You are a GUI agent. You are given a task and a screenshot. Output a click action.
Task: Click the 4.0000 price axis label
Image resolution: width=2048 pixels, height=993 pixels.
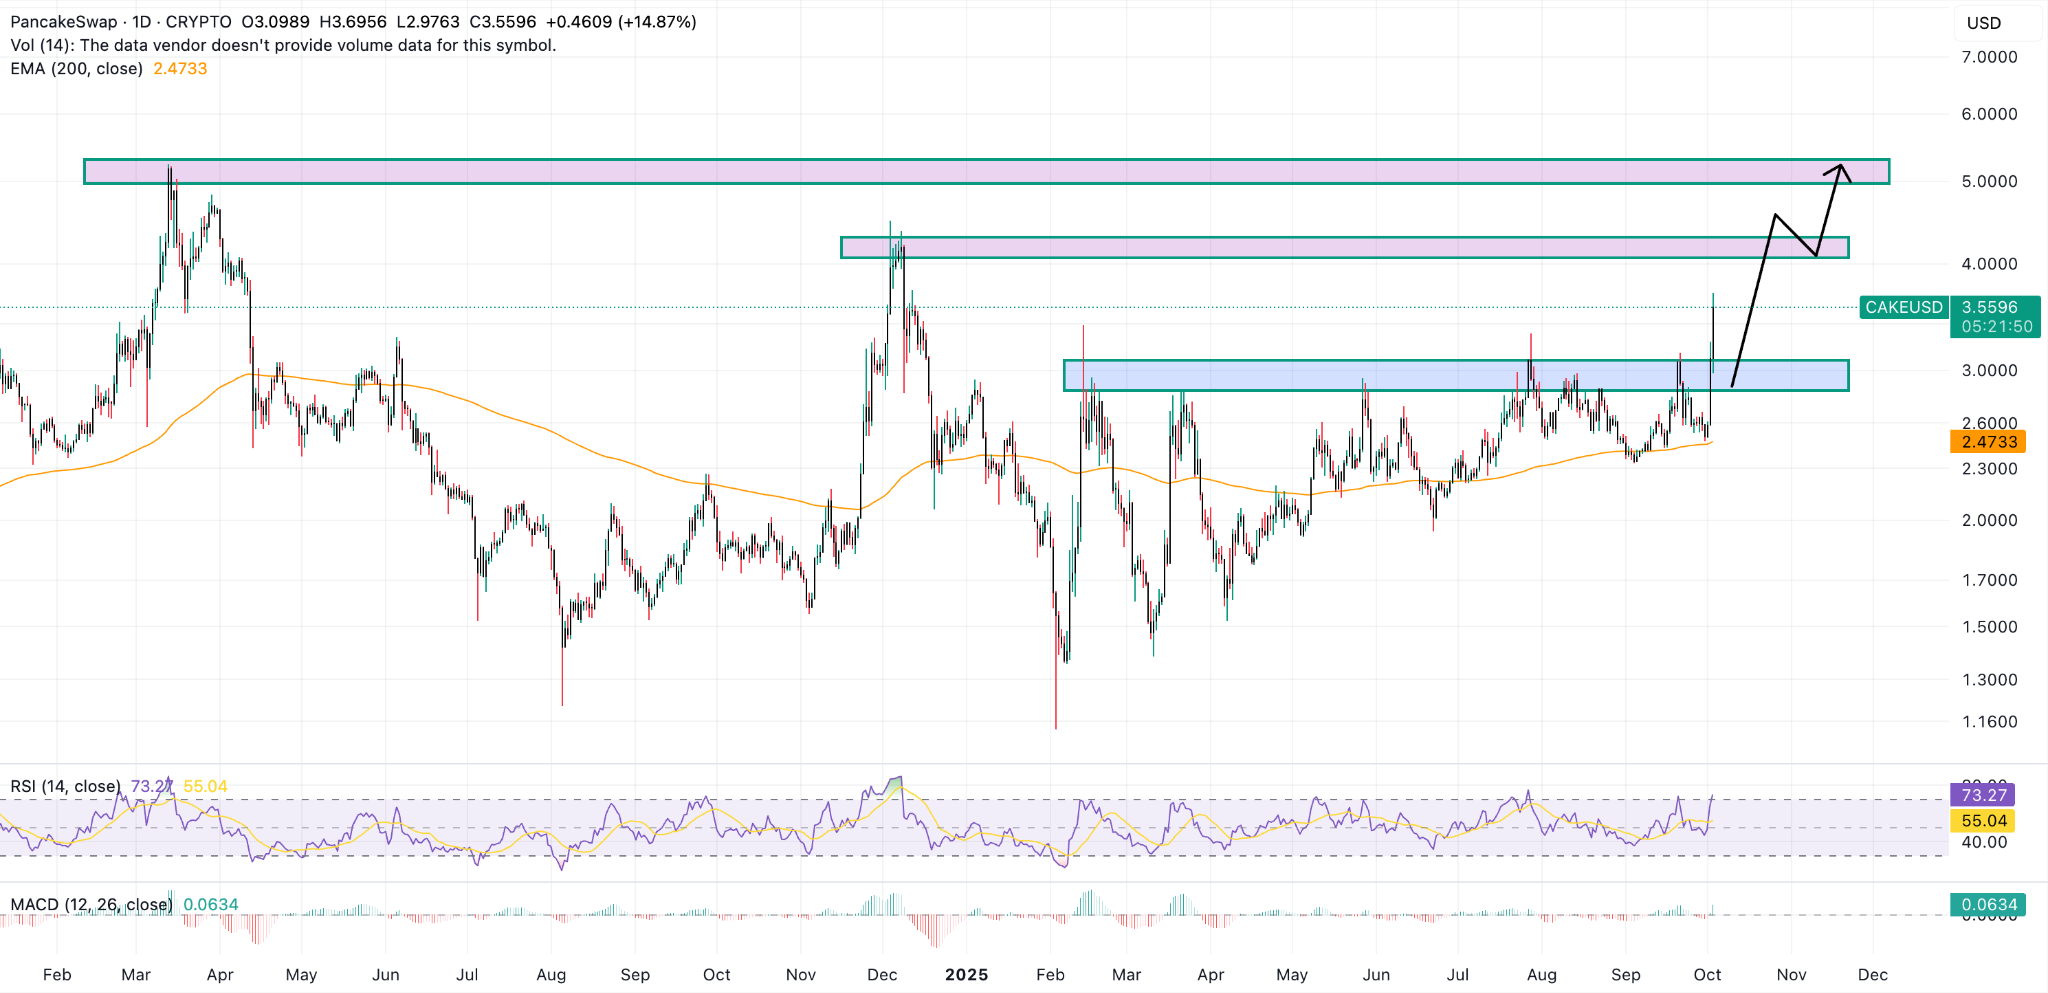1989,265
